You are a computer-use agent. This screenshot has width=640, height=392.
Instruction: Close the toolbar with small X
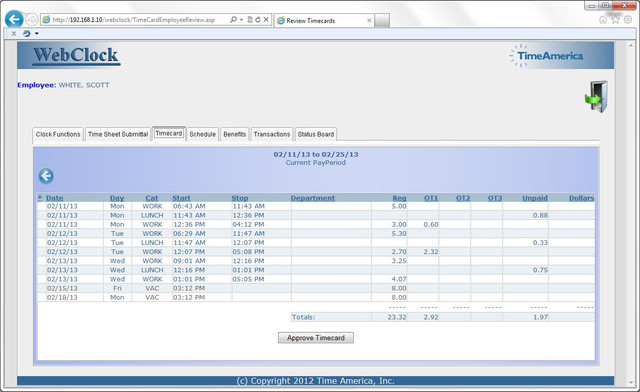pos(14,33)
